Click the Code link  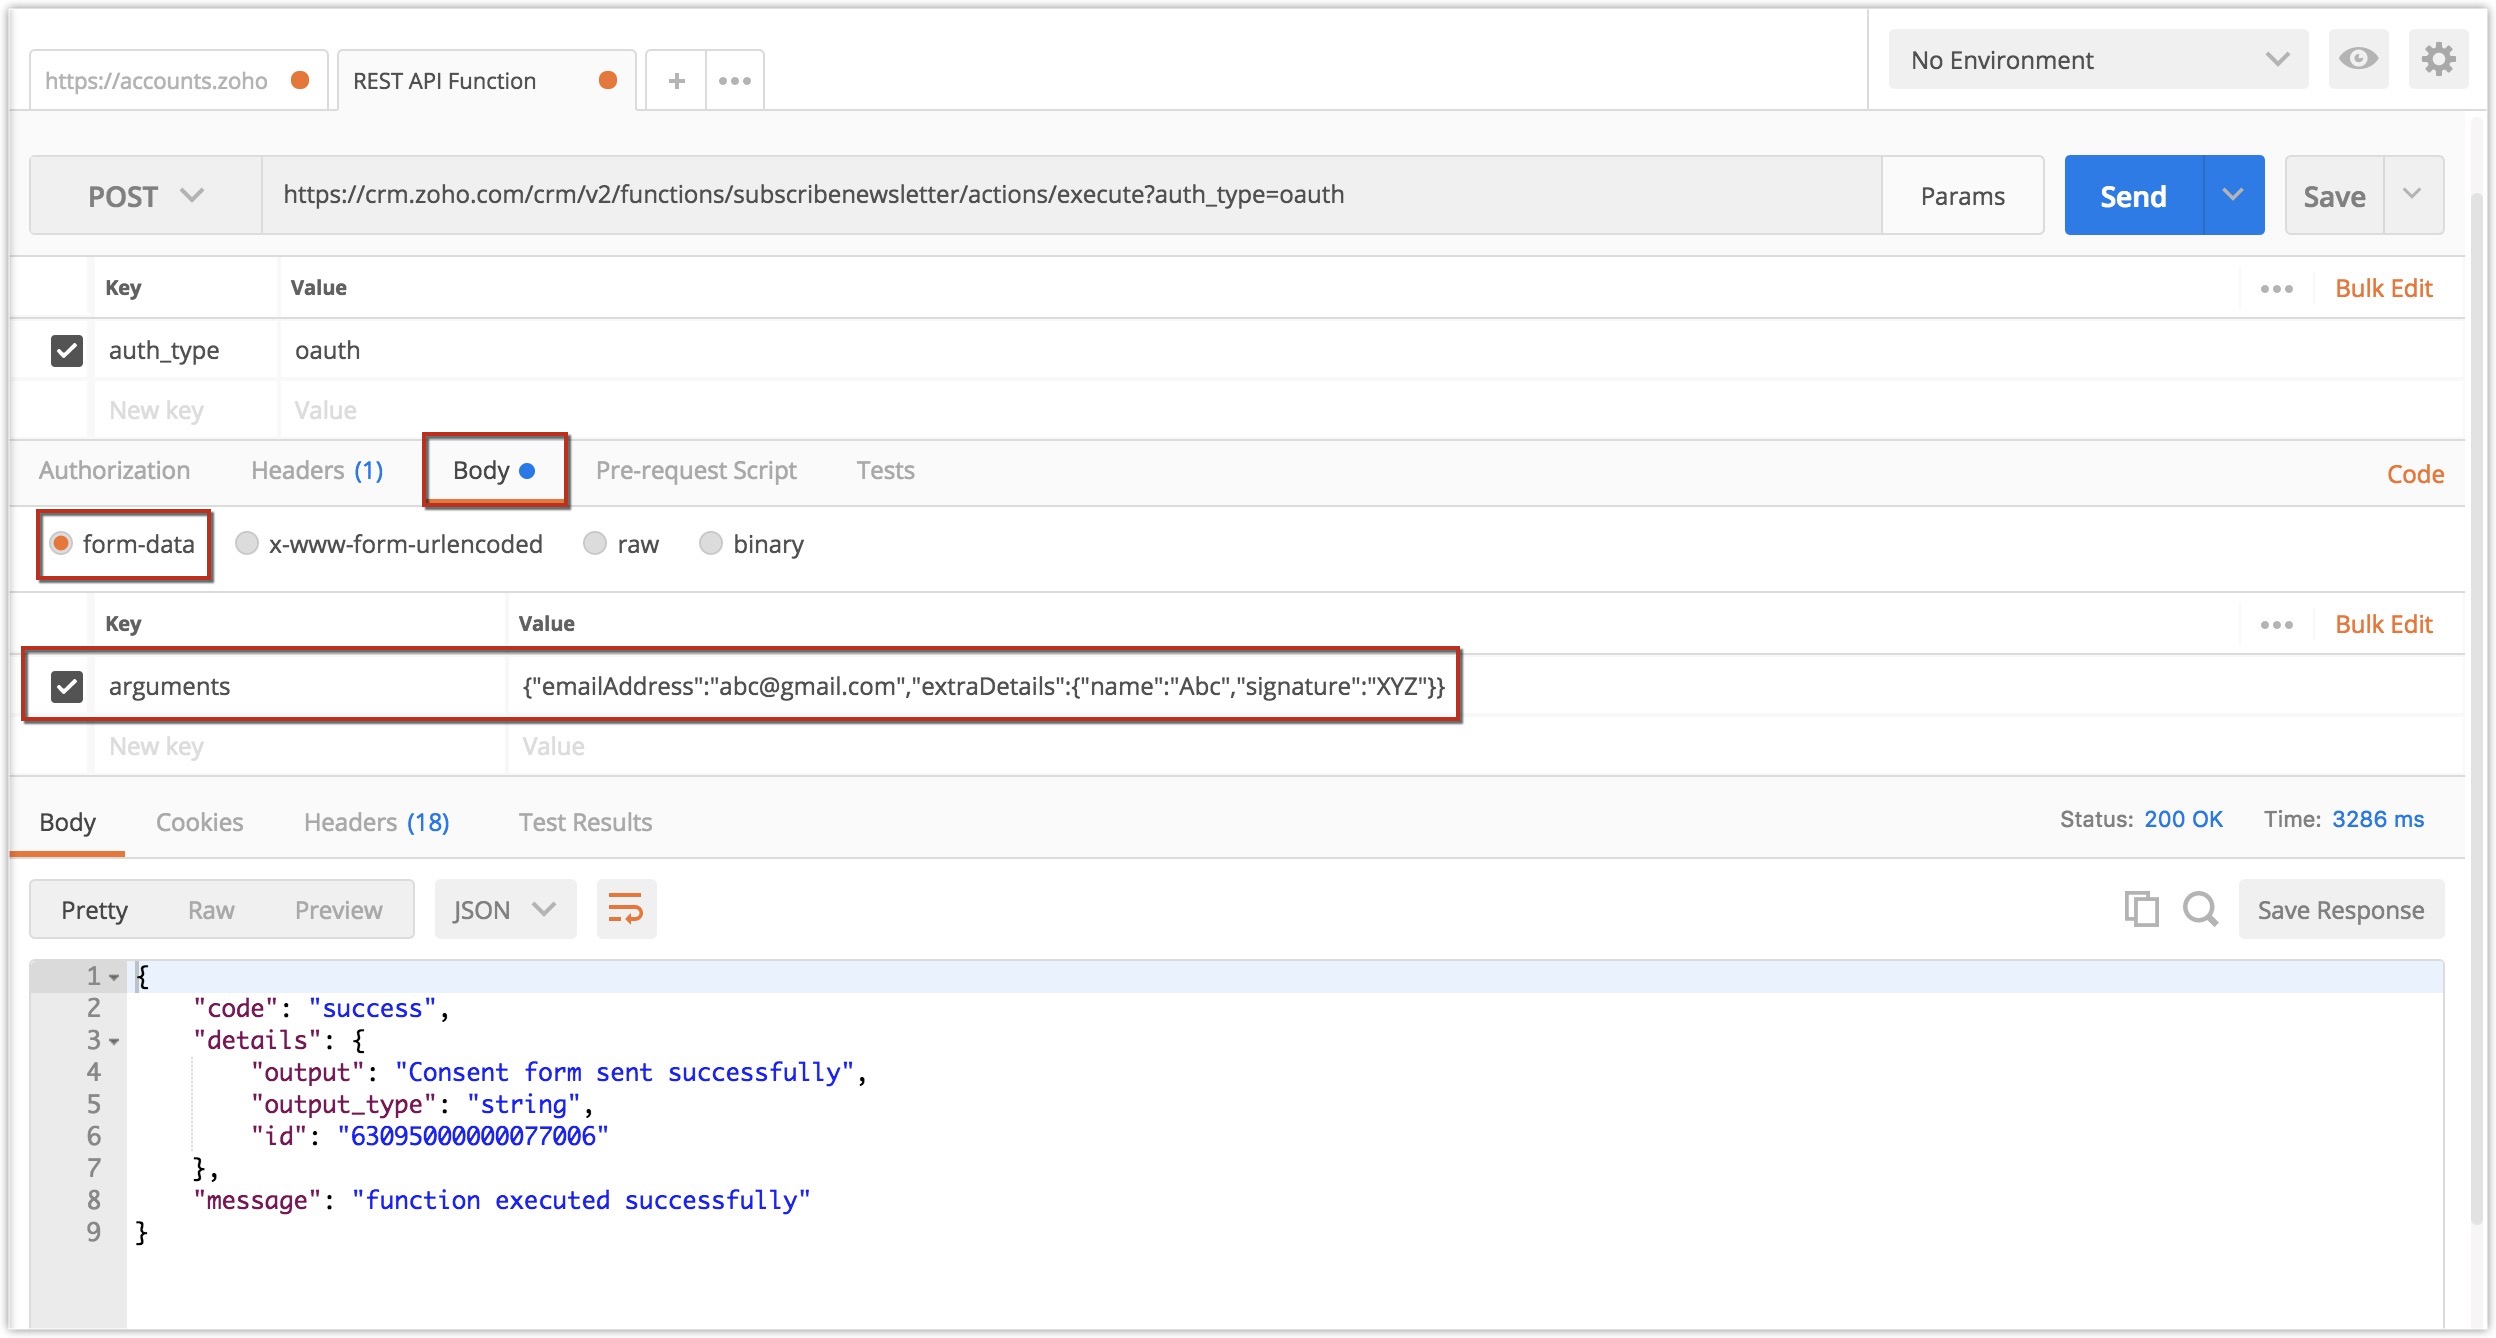pos(2414,474)
